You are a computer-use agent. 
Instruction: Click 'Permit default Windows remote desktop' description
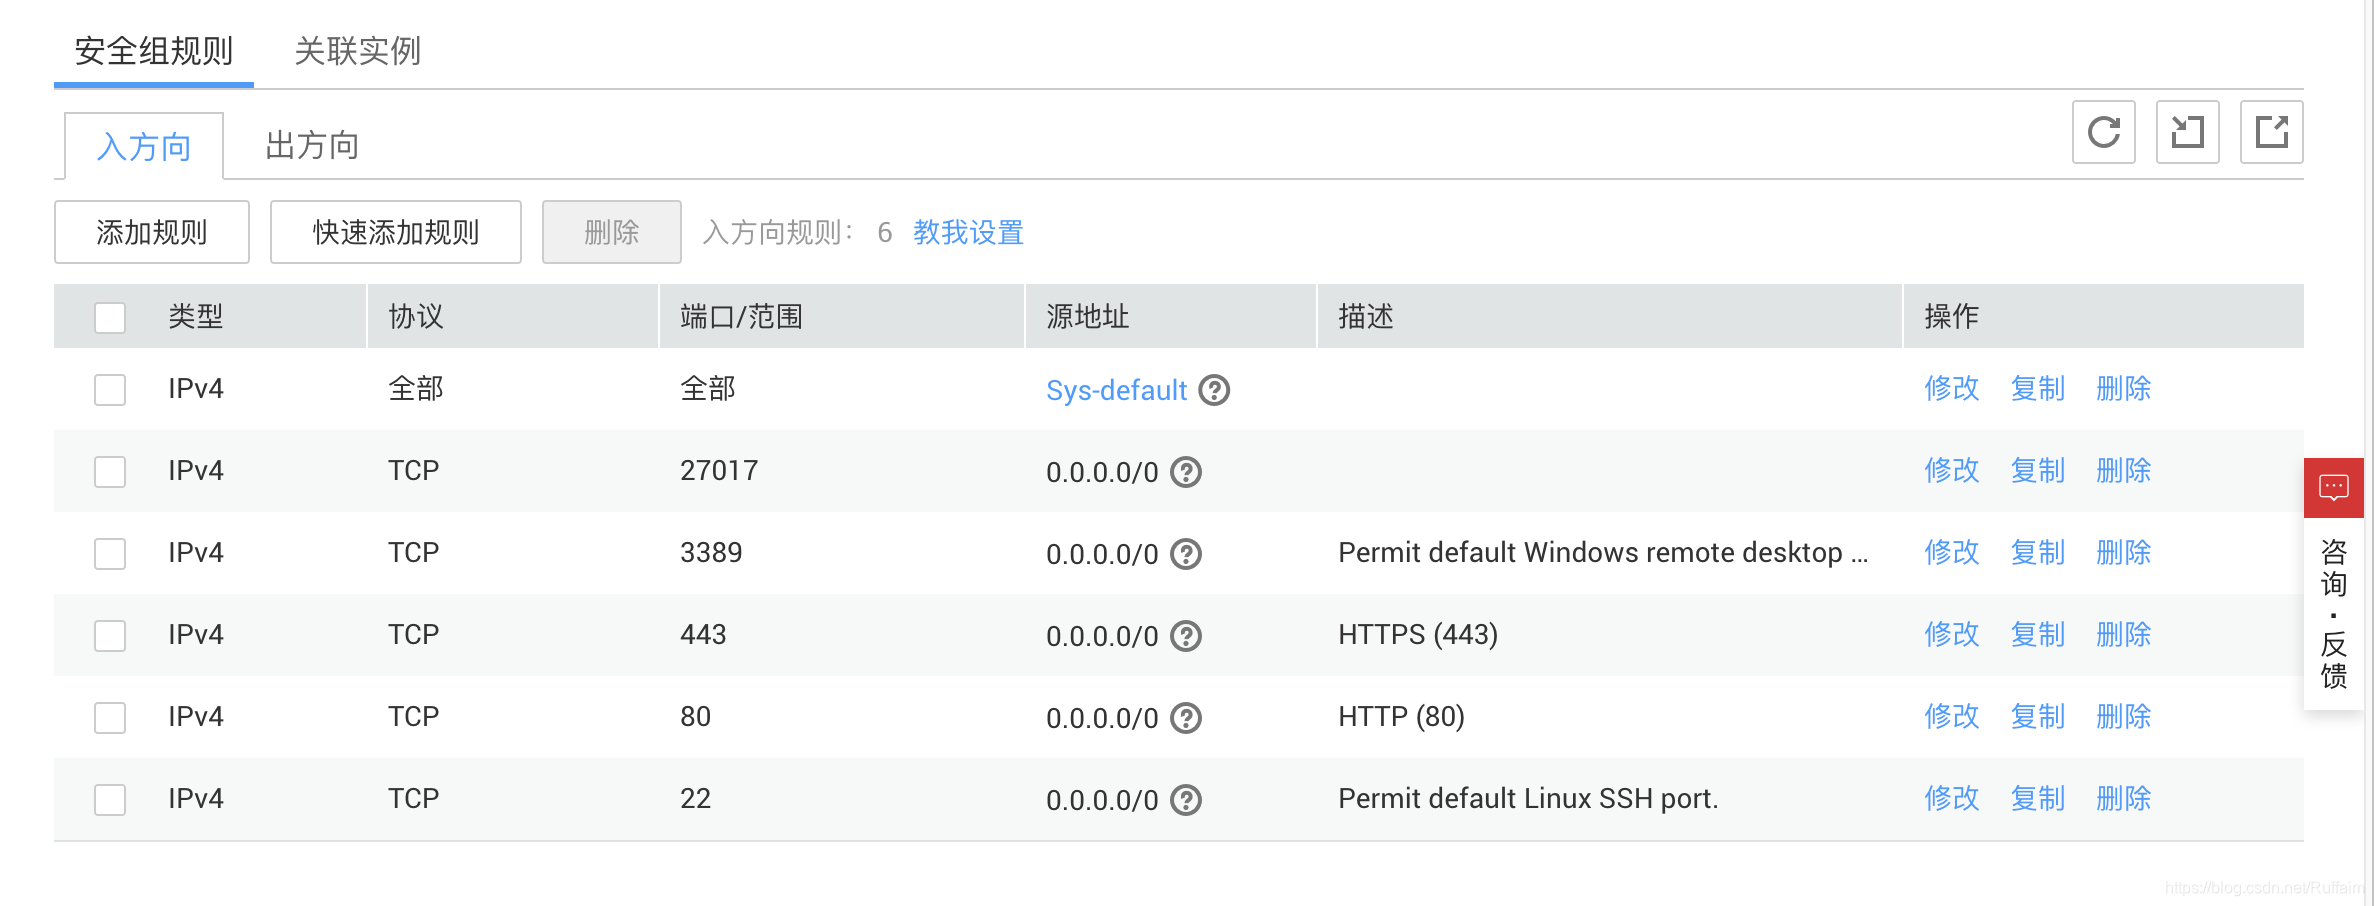coord(1603,553)
